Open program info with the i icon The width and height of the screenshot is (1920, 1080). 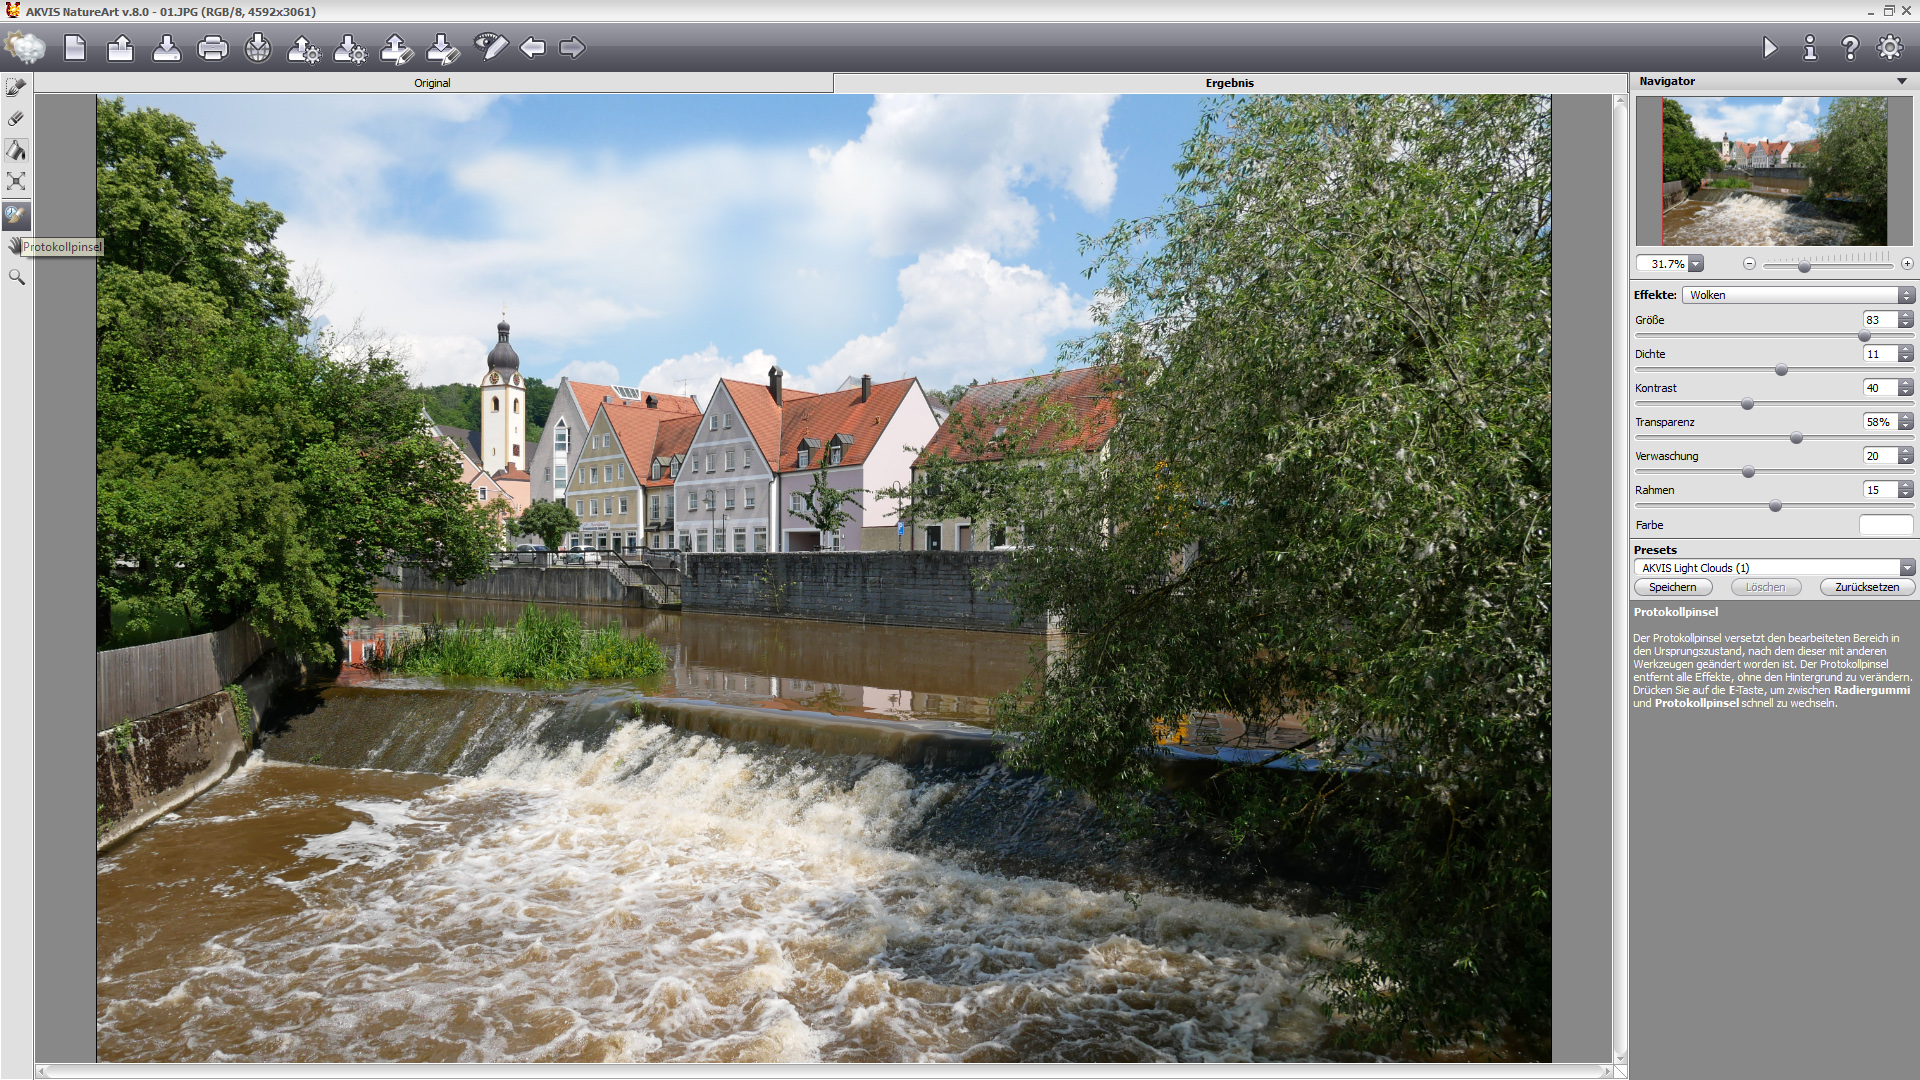[x=1810, y=47]
